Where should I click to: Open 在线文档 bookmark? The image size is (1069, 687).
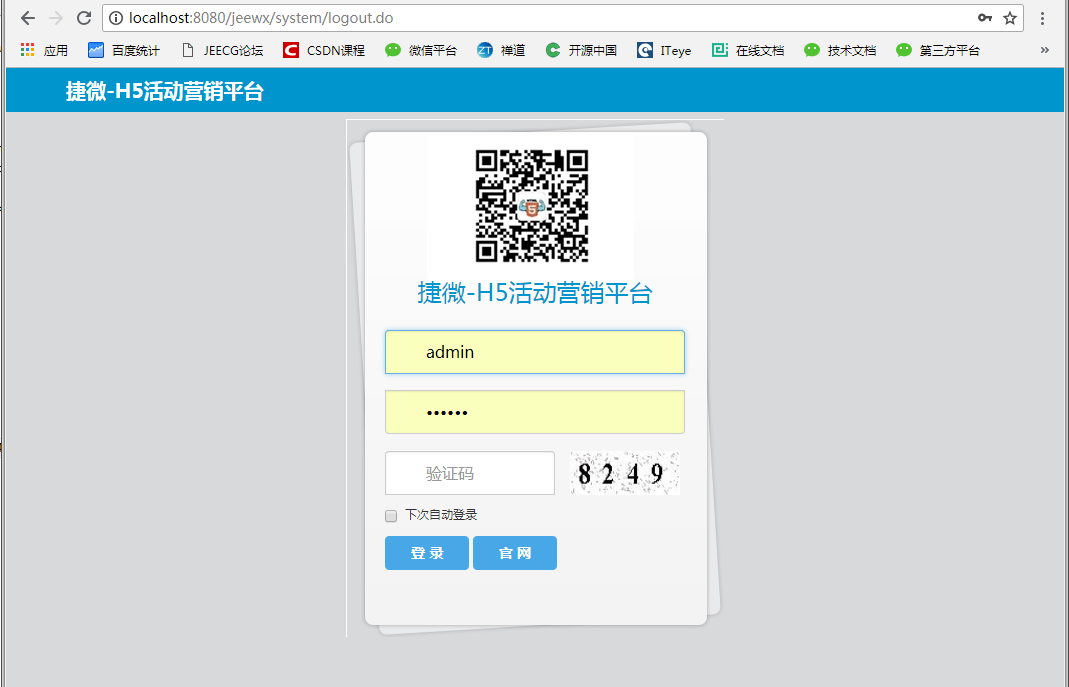[x=748, y=50]
